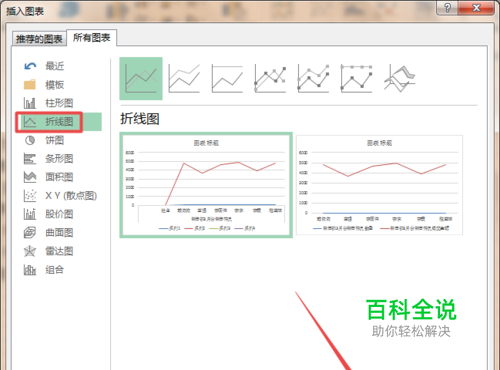This screenshot has height=370, width=500.
Task: Click the pie icon beside 饼图
Action: 30,140
